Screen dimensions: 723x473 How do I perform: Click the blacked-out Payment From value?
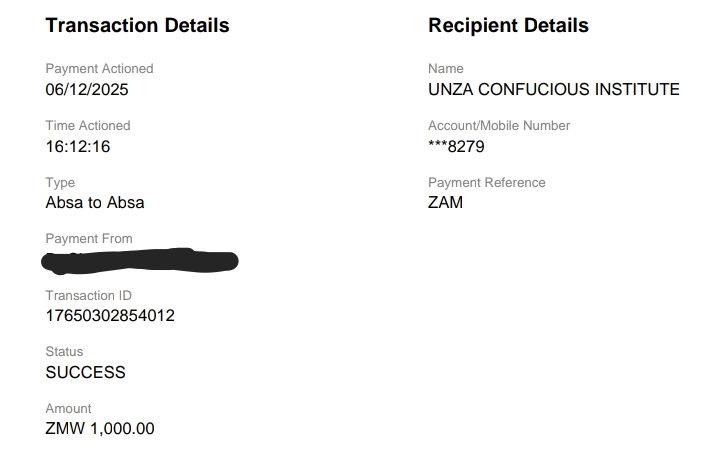click(x=140, y=262)
